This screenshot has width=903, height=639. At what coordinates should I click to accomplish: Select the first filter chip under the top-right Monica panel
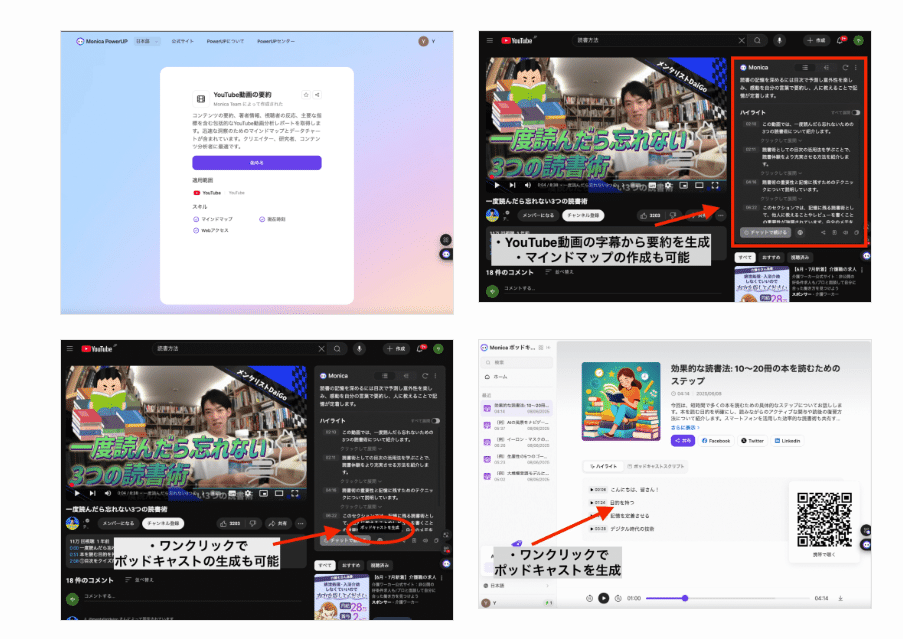(x=745, y=257)
